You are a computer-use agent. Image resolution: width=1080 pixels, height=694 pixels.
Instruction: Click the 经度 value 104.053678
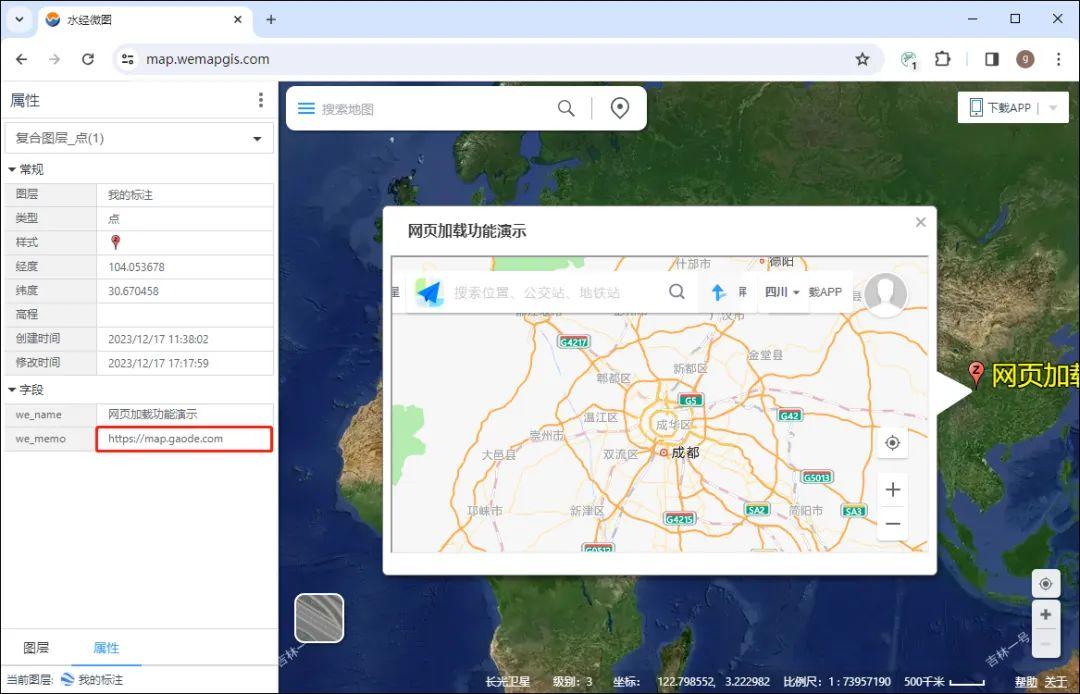pos(185,267)
